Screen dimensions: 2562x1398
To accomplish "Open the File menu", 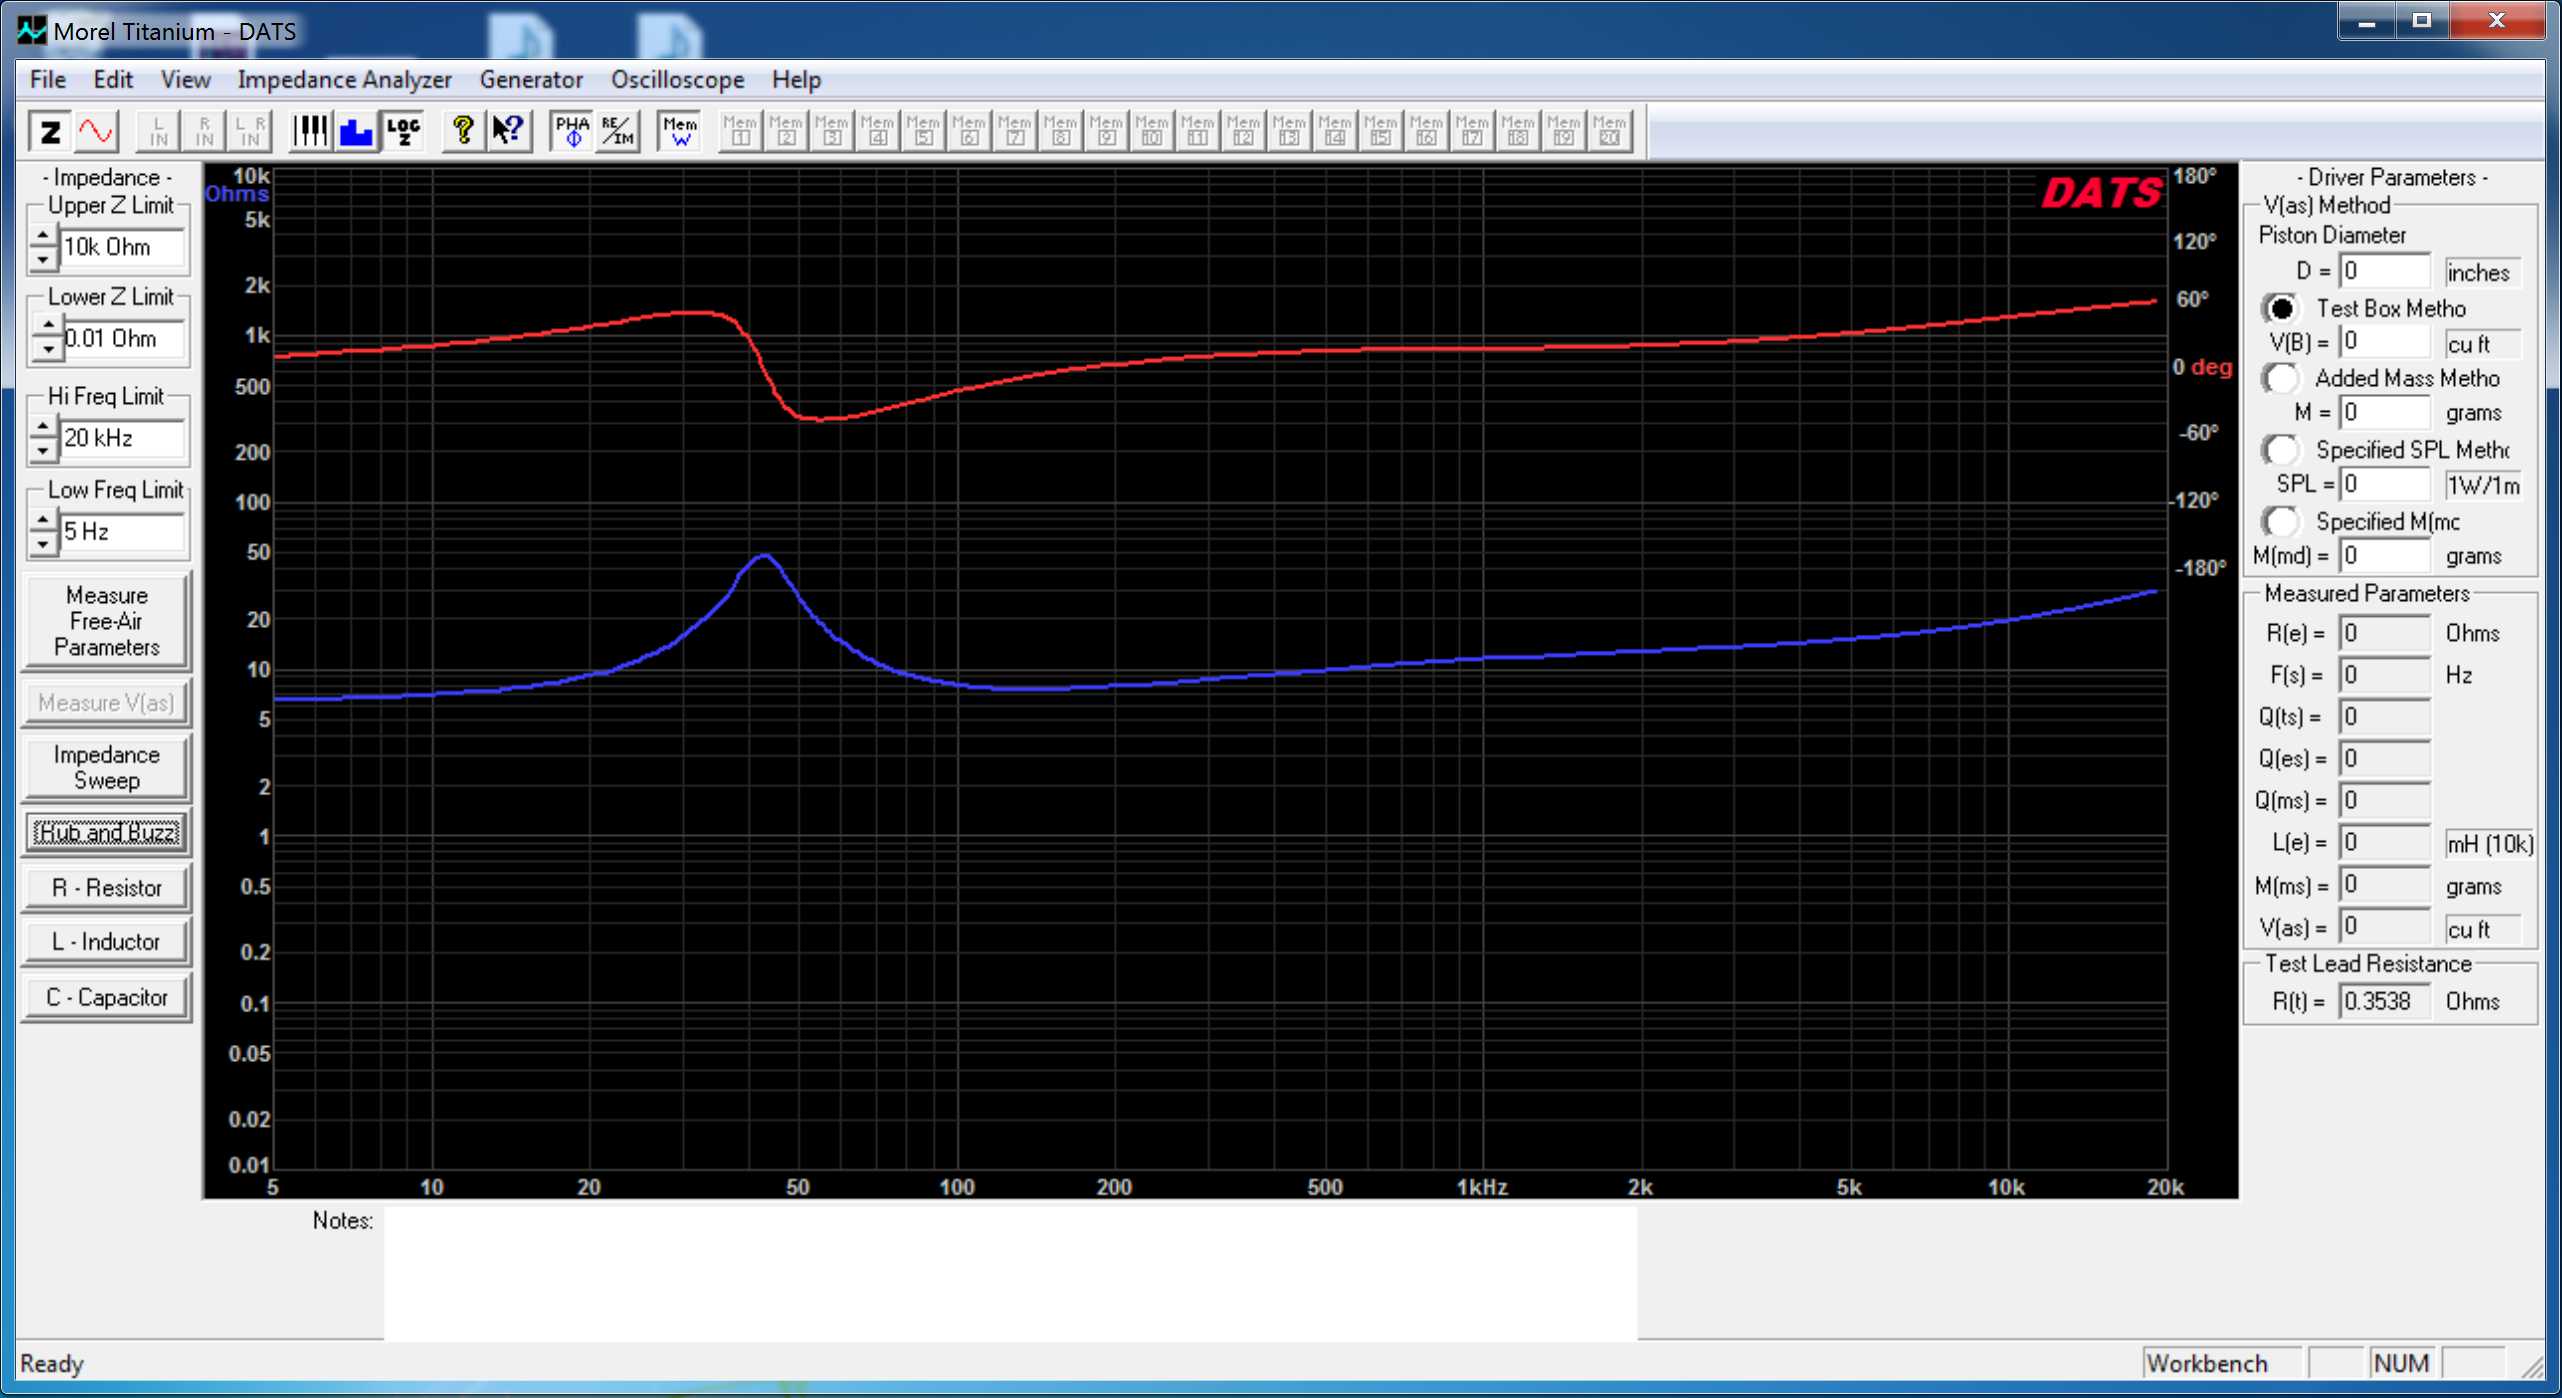I will point(48,80).
